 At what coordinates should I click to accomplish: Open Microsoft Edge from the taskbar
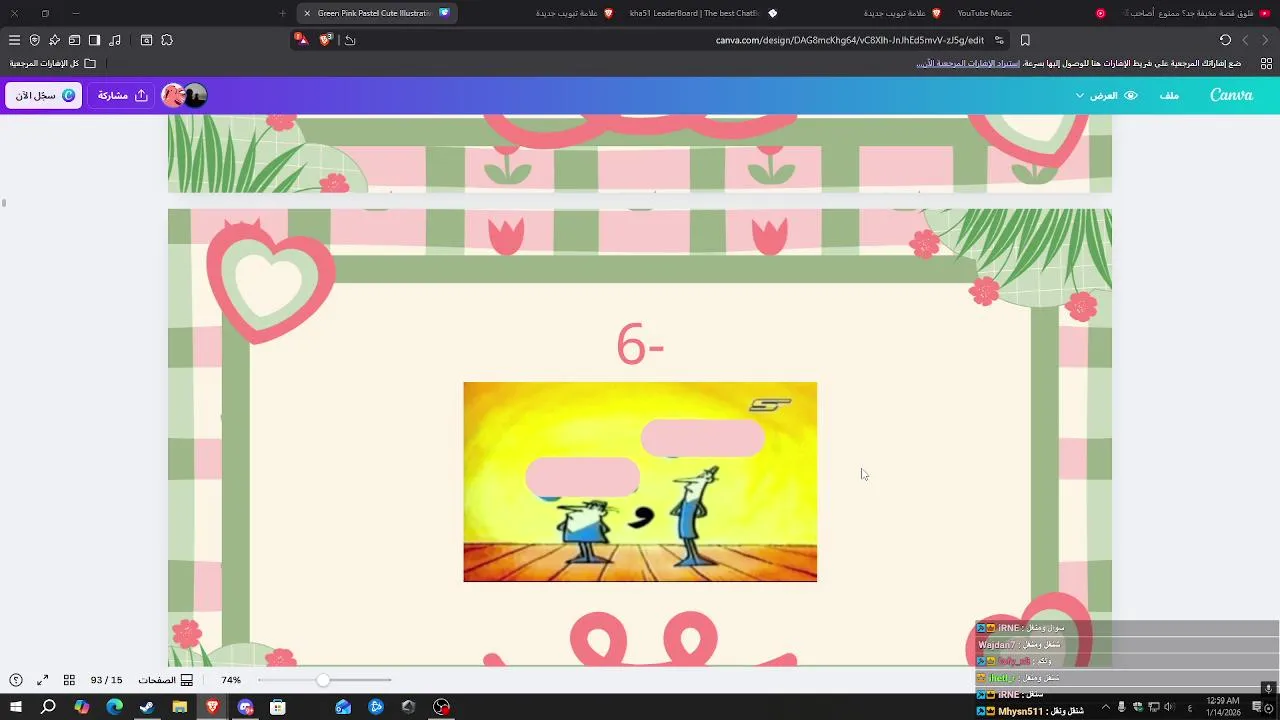(114, 707)
